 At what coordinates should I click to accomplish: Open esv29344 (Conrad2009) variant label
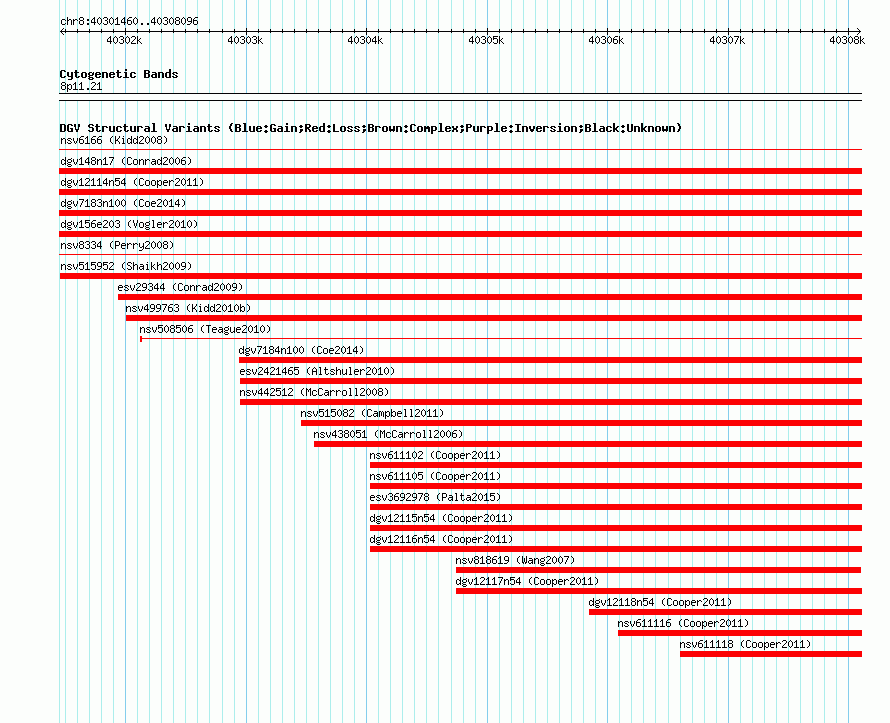click(x=180, y=287)
